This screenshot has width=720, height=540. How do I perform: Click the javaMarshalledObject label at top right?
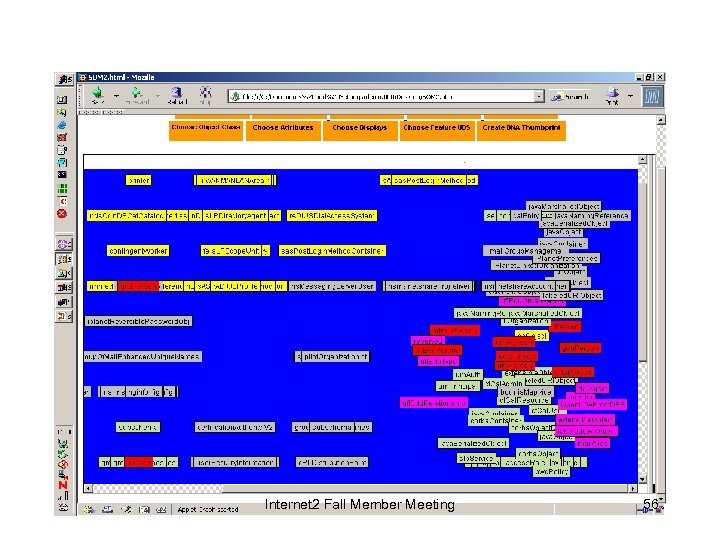pos(563,206)
